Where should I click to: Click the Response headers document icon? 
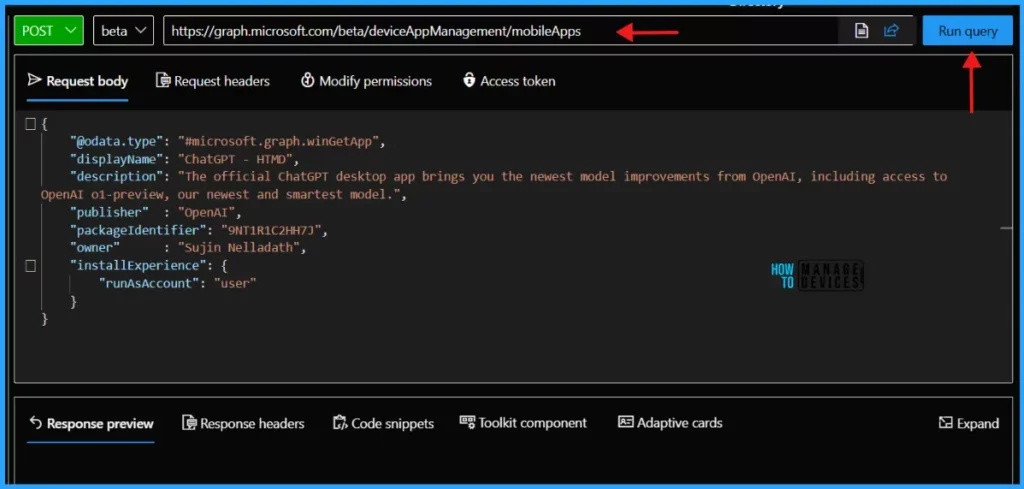189,423
